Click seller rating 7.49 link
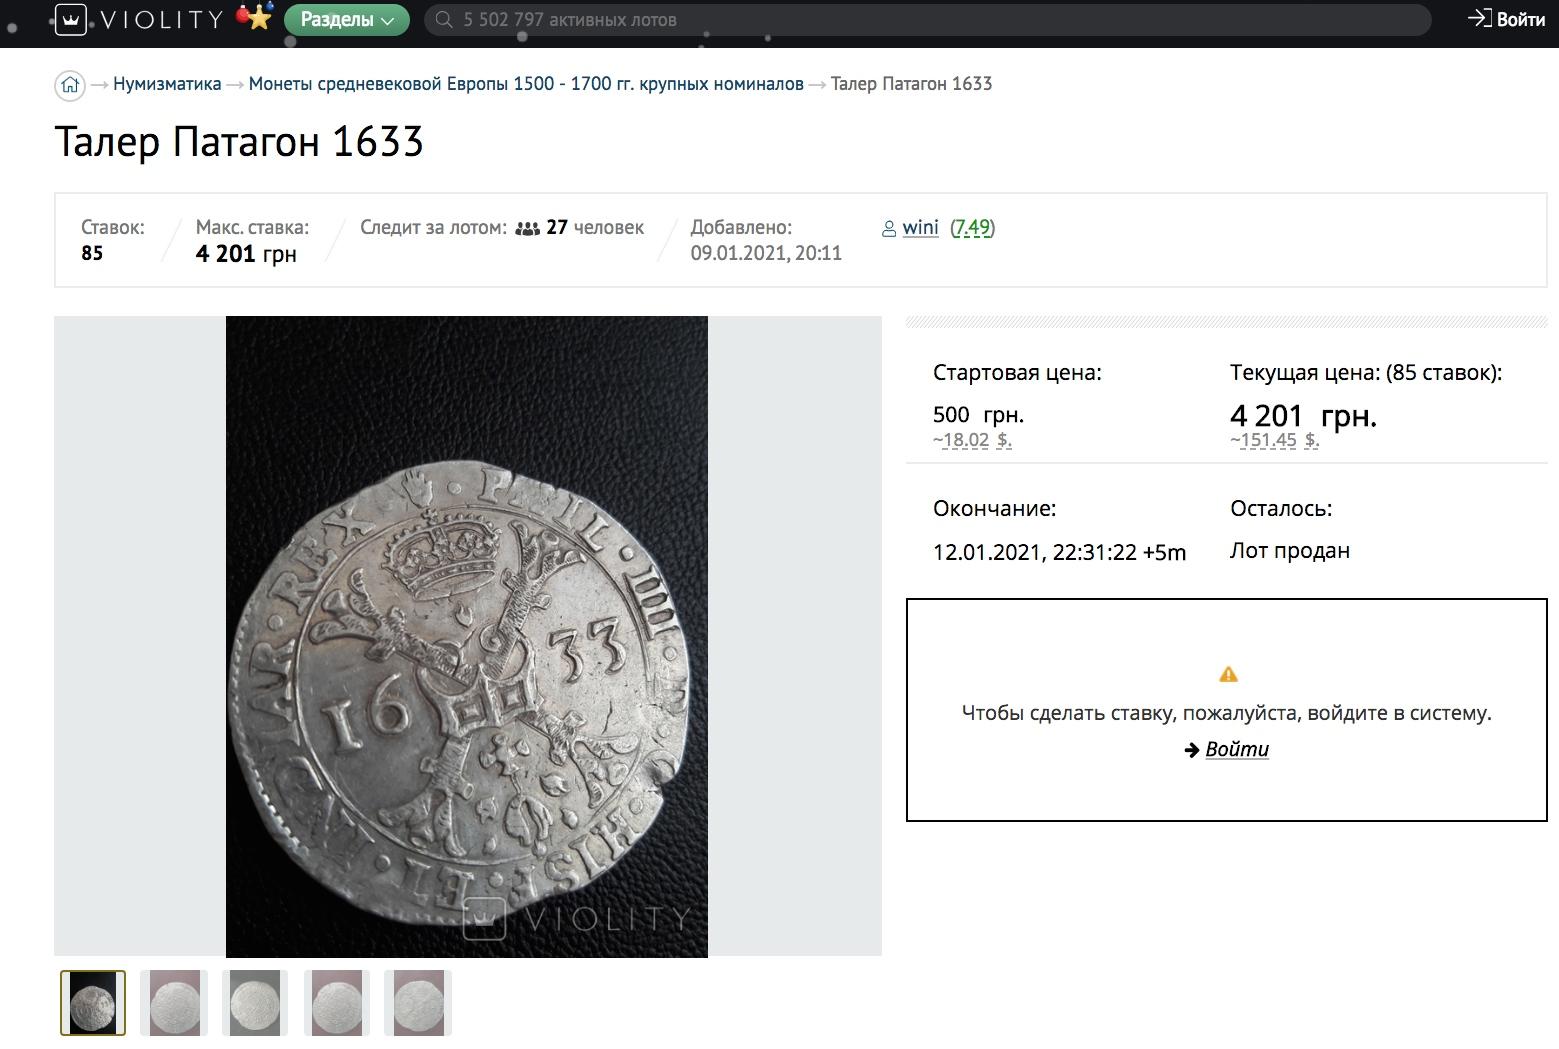The height and width of the screenshot is (1049, 1559). [972, 228]
